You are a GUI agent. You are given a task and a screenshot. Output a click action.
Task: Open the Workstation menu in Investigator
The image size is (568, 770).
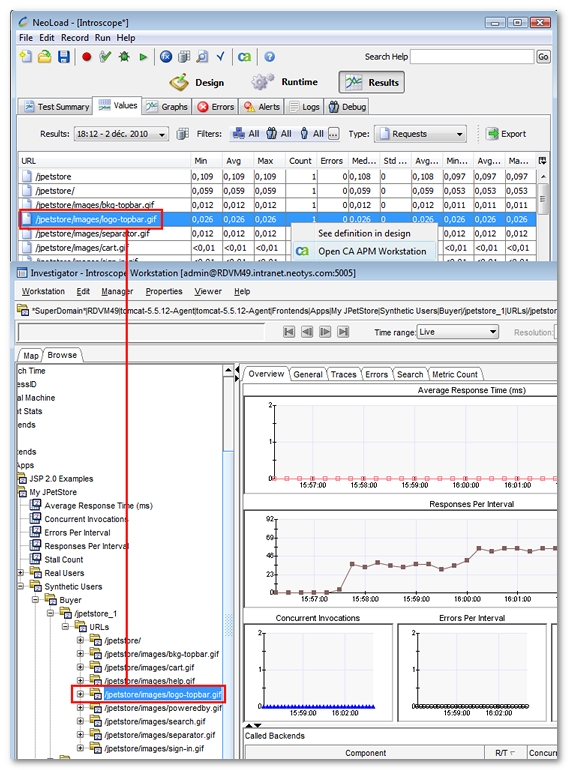[43, 291]
